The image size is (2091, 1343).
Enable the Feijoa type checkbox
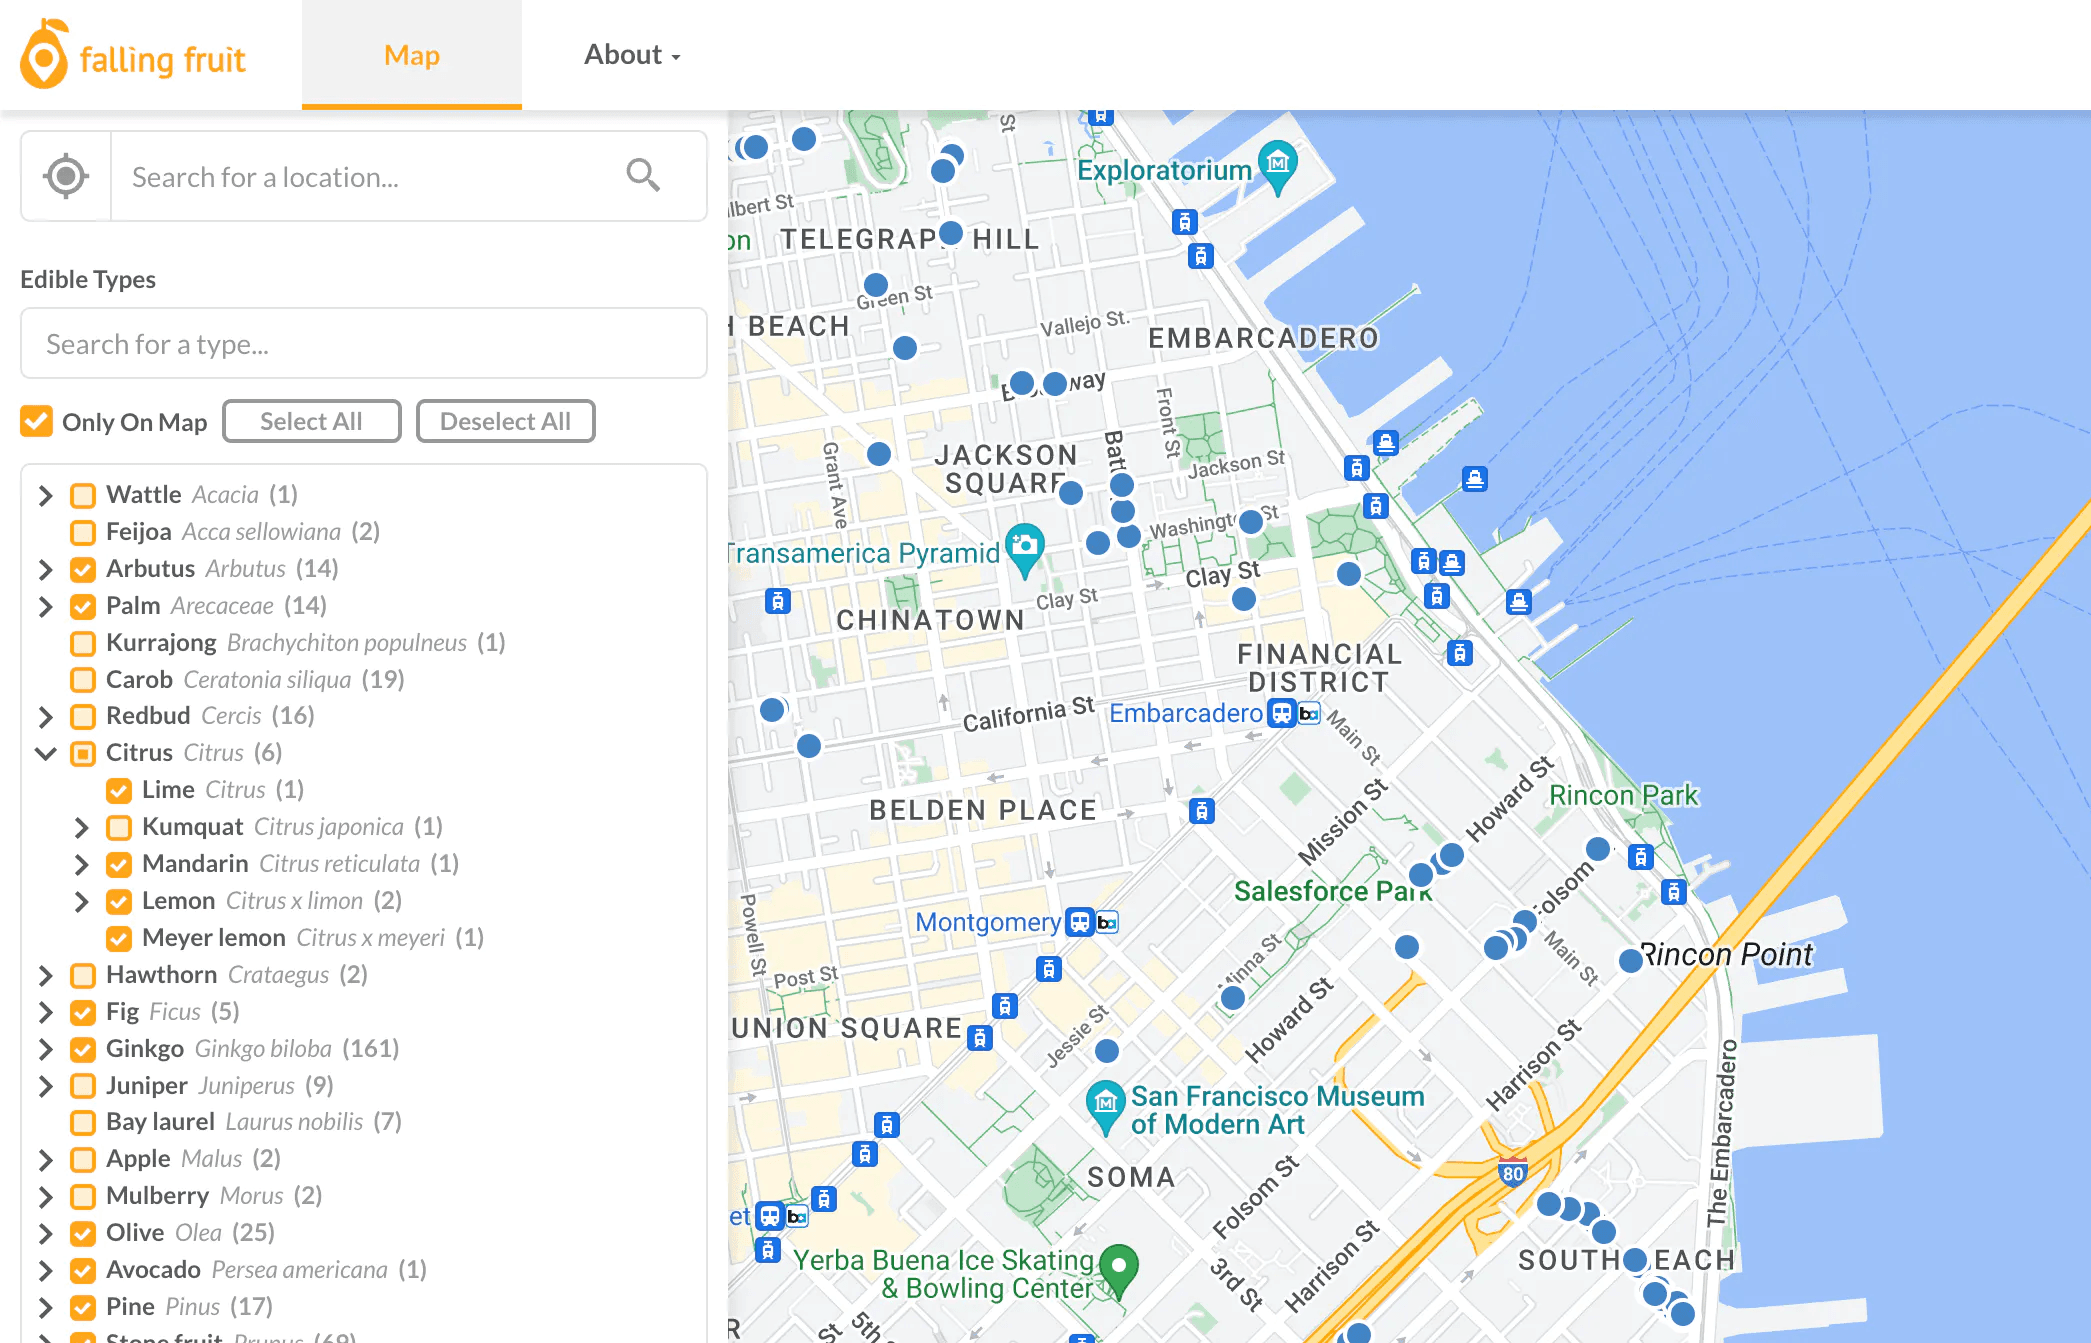click(x=83, y=532)
